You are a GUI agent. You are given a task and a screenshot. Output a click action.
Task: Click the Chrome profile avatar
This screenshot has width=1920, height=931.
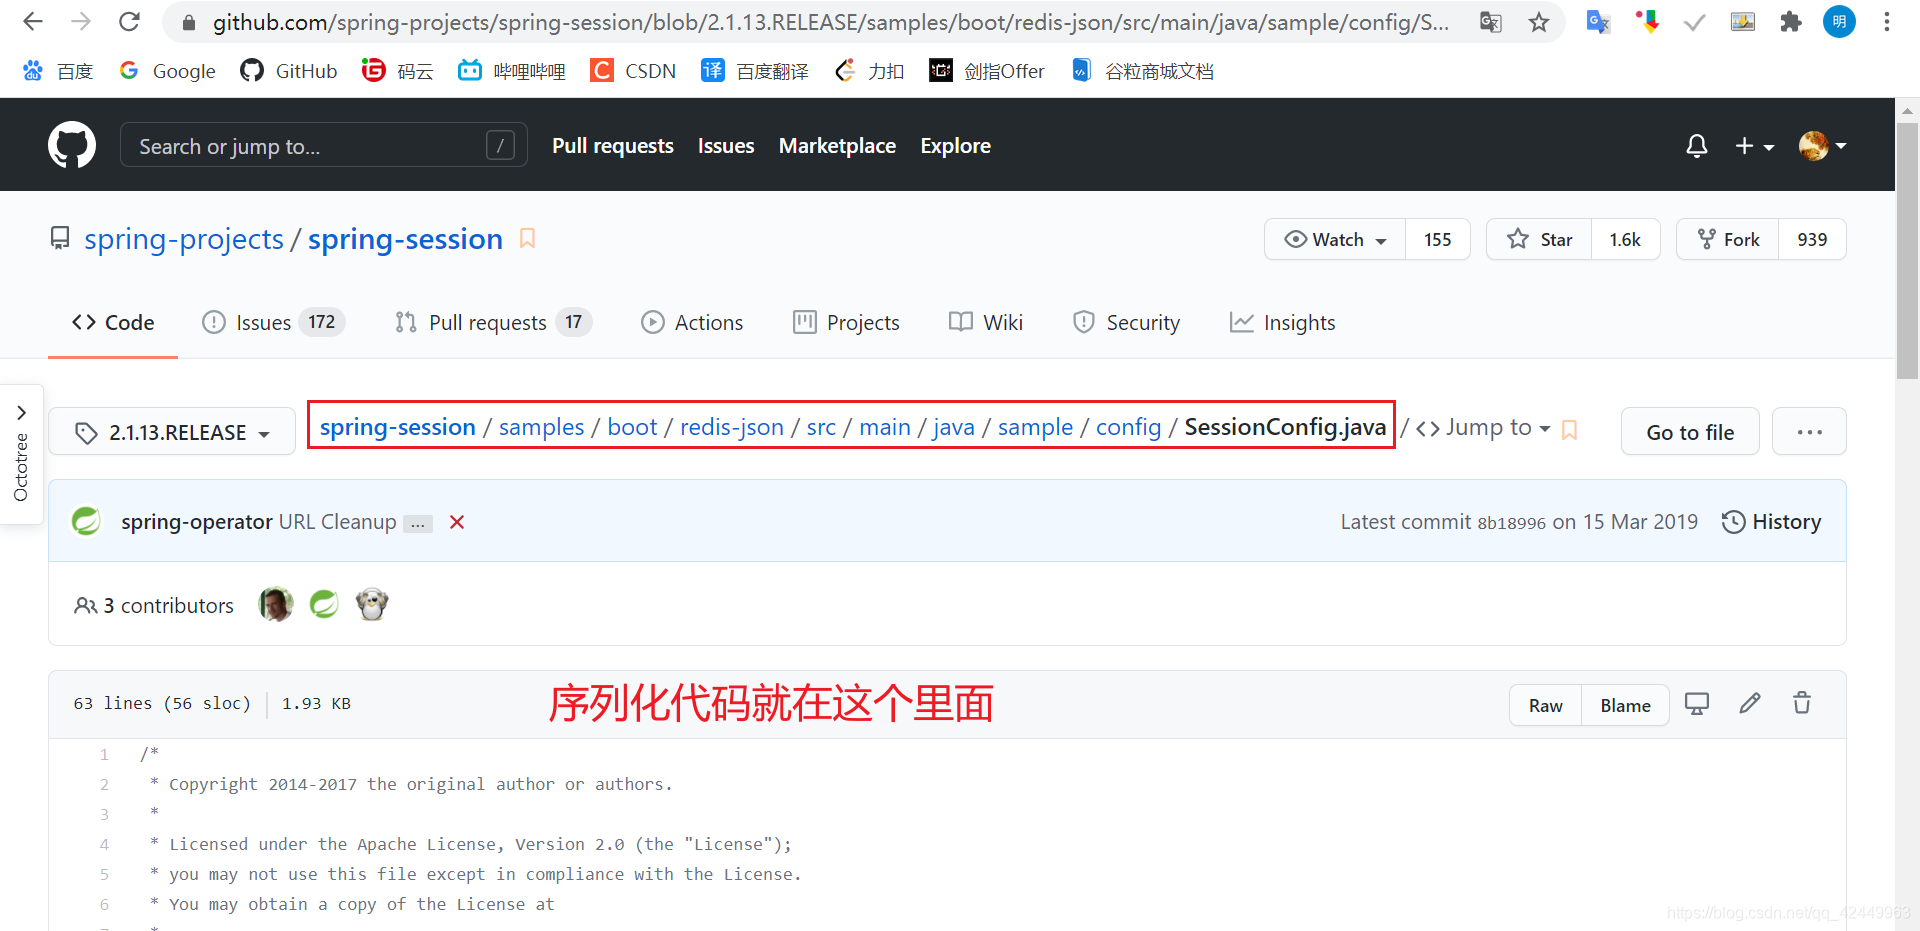coord(1838,22)
